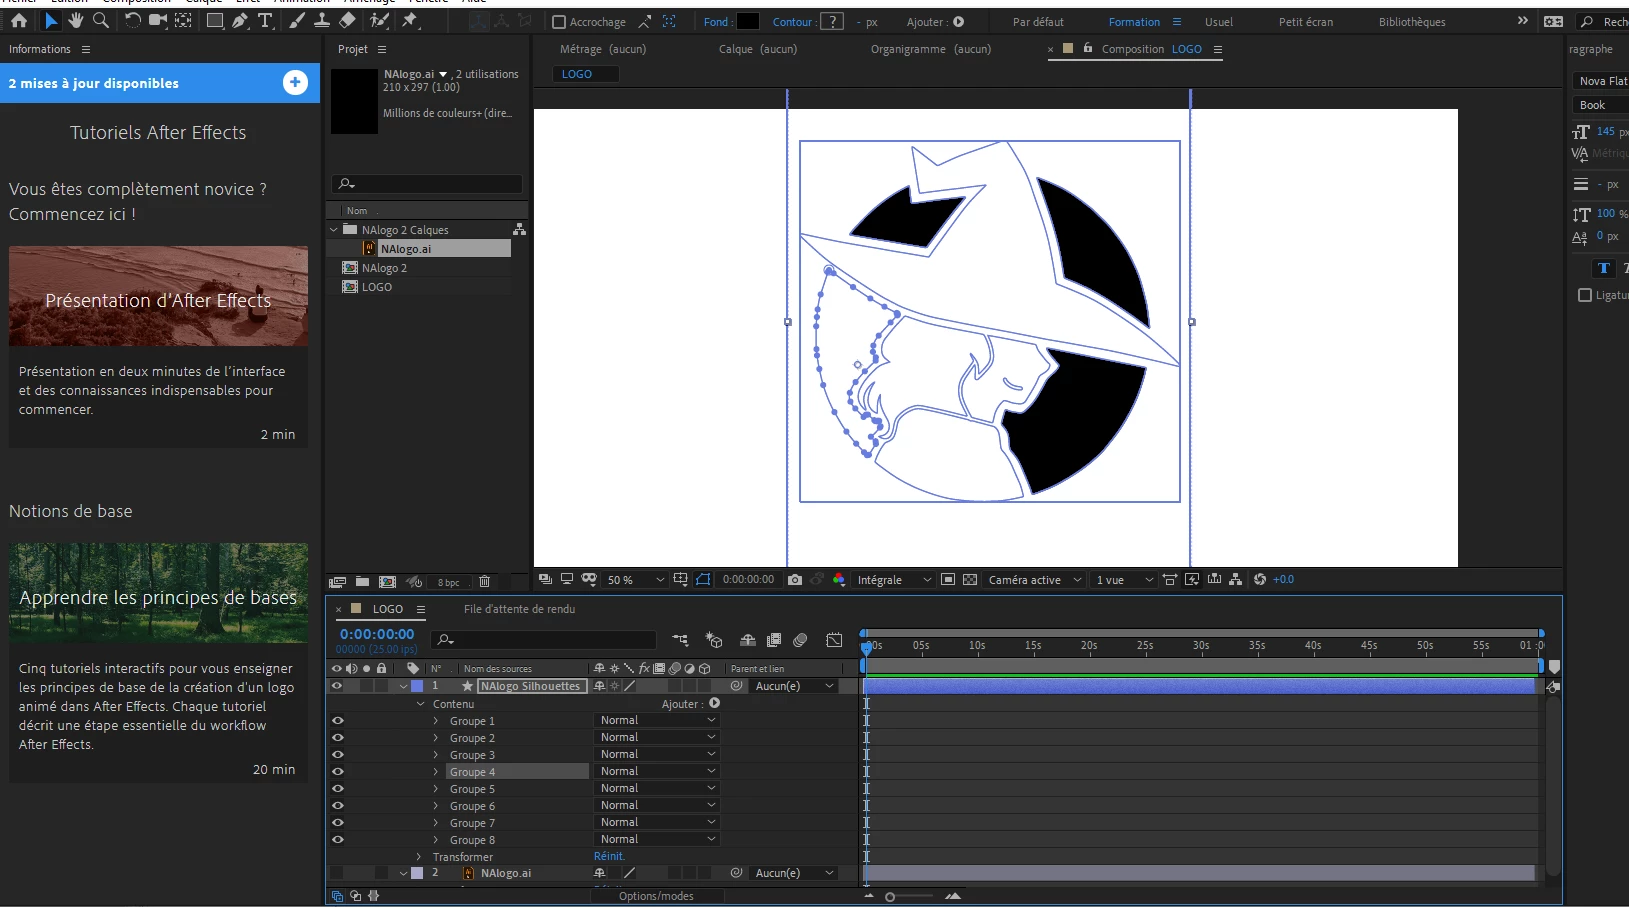Hide Groupe 3 shape group
Image resolution: width=1629 pixels, height=907 pixels.
coord(338,755)
